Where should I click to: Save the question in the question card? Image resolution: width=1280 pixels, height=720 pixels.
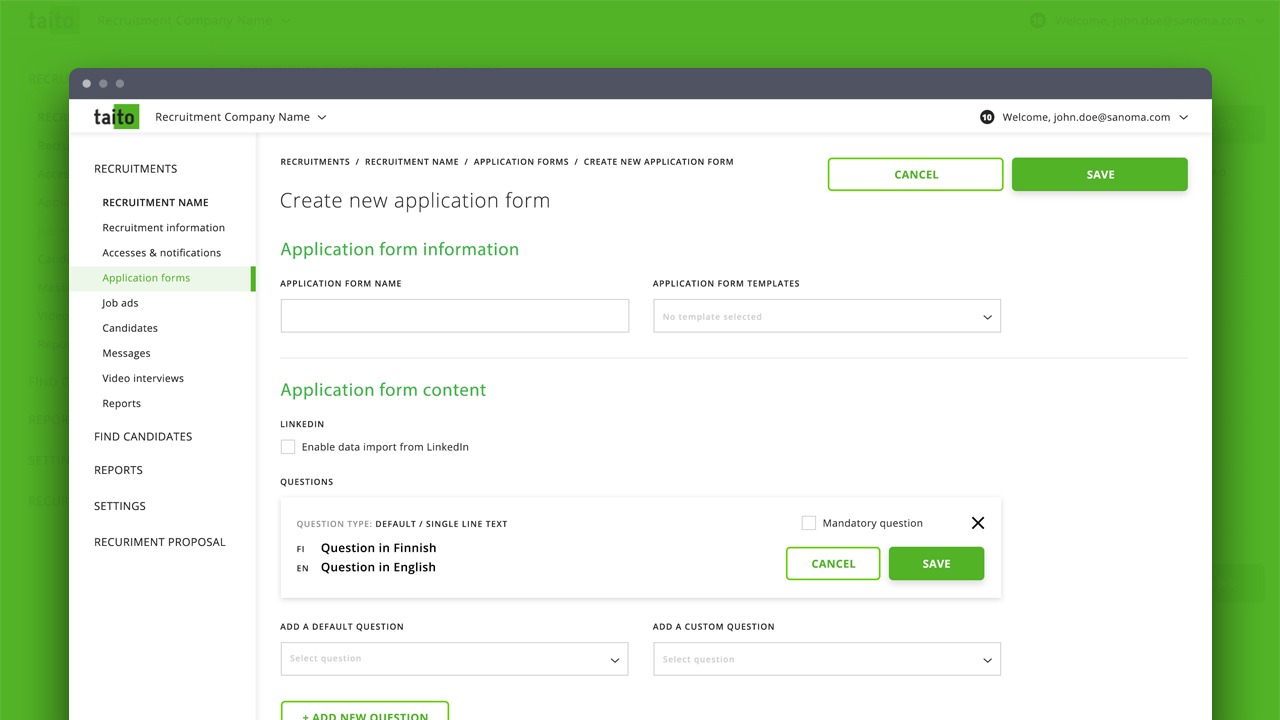click(936, 563)
